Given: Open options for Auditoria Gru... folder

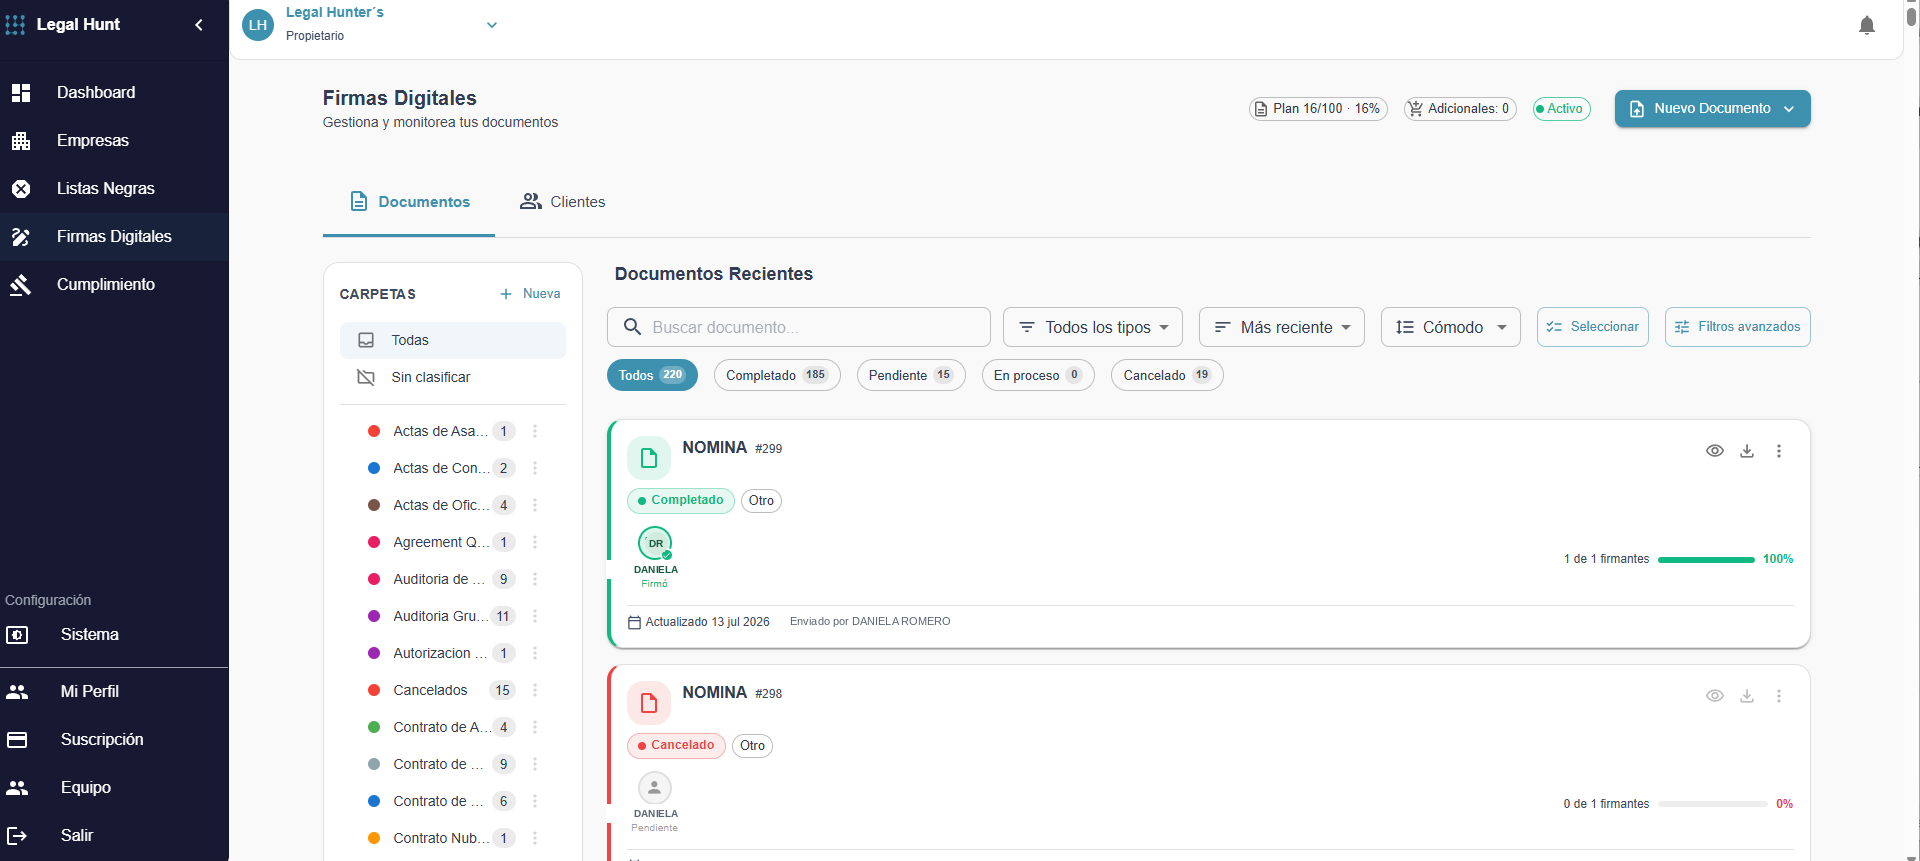Looking at the screenshot, I should pyautogui.click(x=535, y=616).
